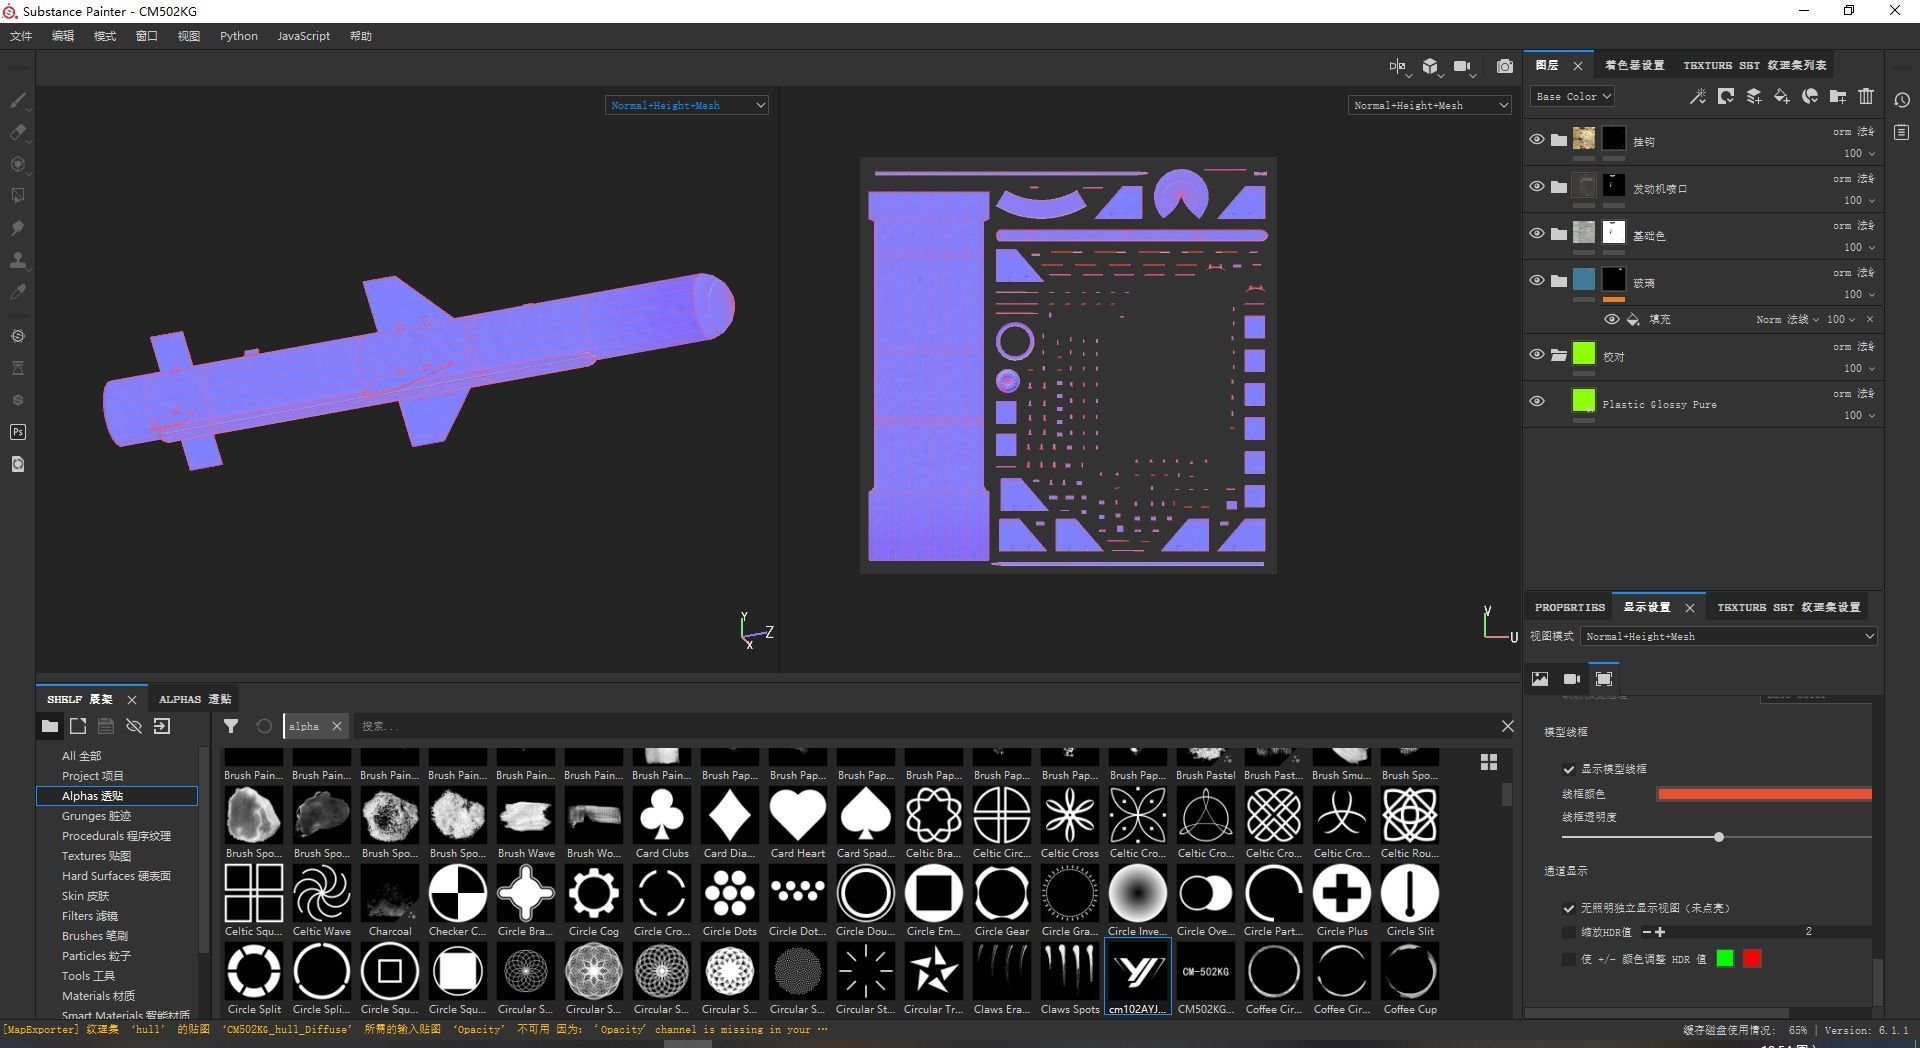Image resolution: width=1920 pixels, height=1048 pixels.
Task: Select the Brushes 笔刷 shelf category
Action: click(x=94, y=936)
